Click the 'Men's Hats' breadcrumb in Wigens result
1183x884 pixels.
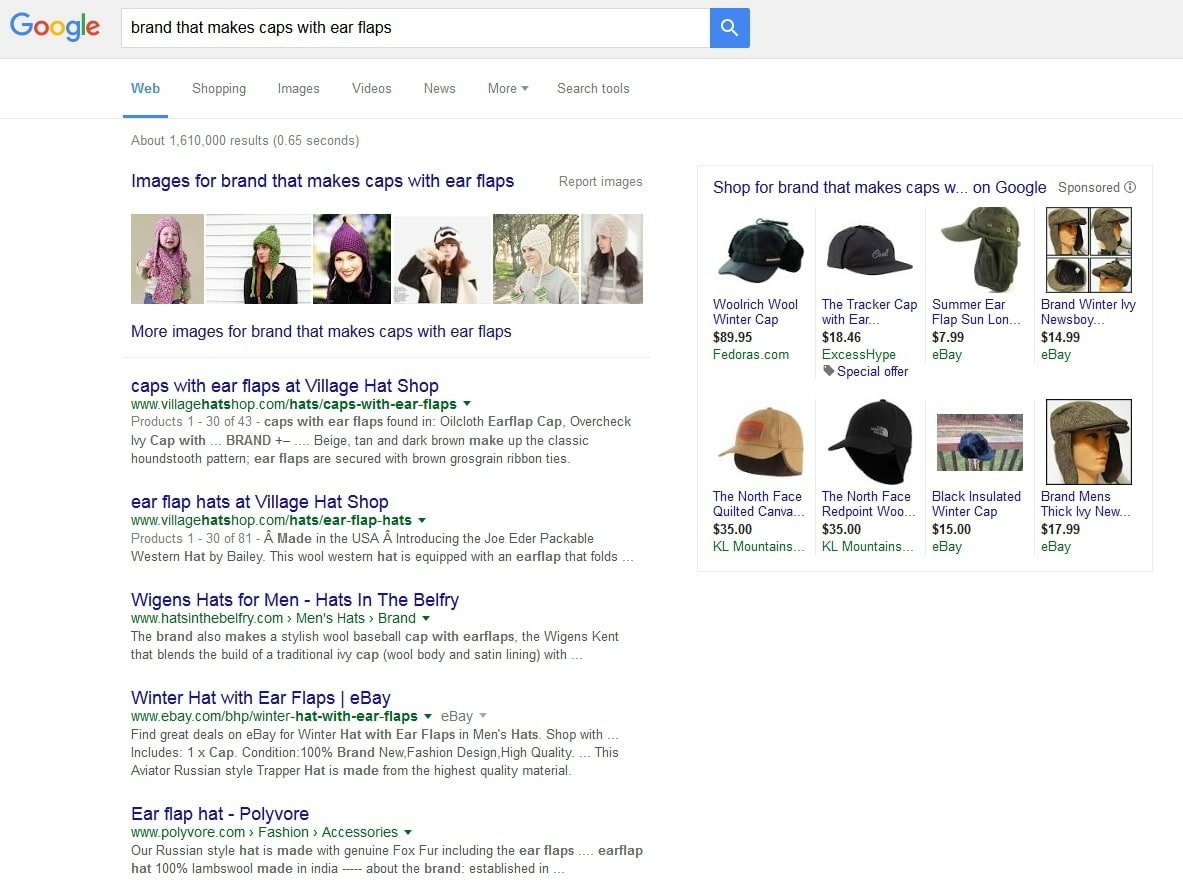[330, 618]
